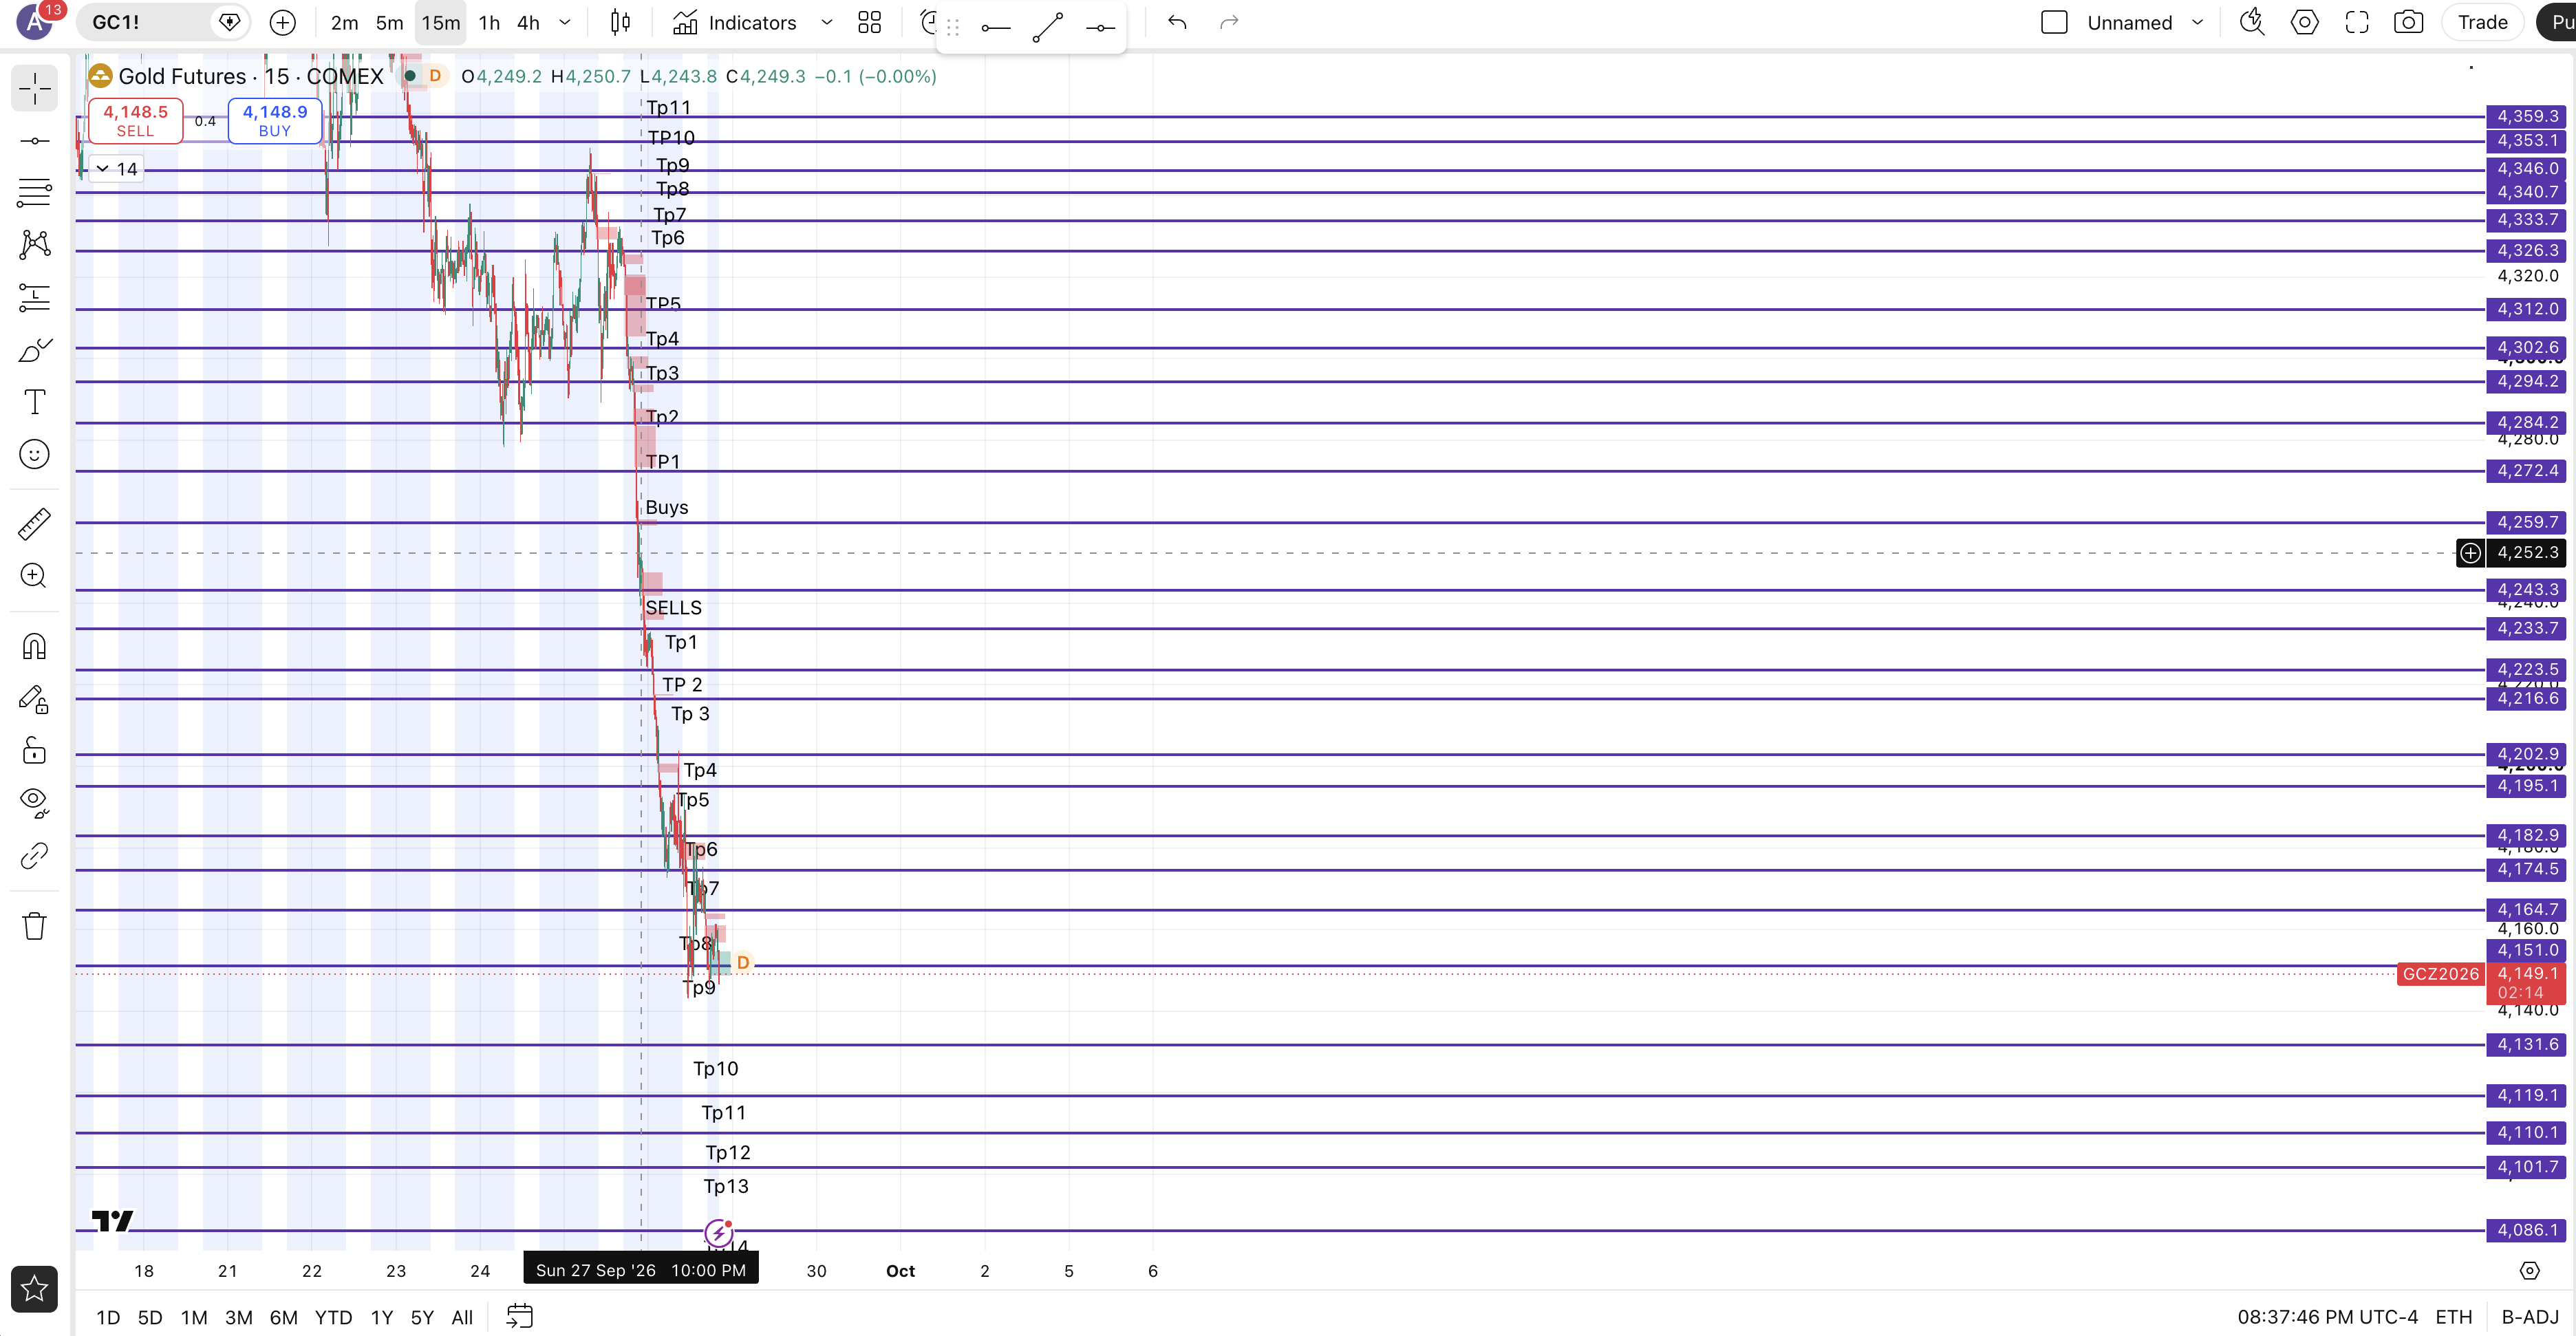Select the crosshair cursor tool
The image size is (2576, 1336).
[x=34, y=88]
